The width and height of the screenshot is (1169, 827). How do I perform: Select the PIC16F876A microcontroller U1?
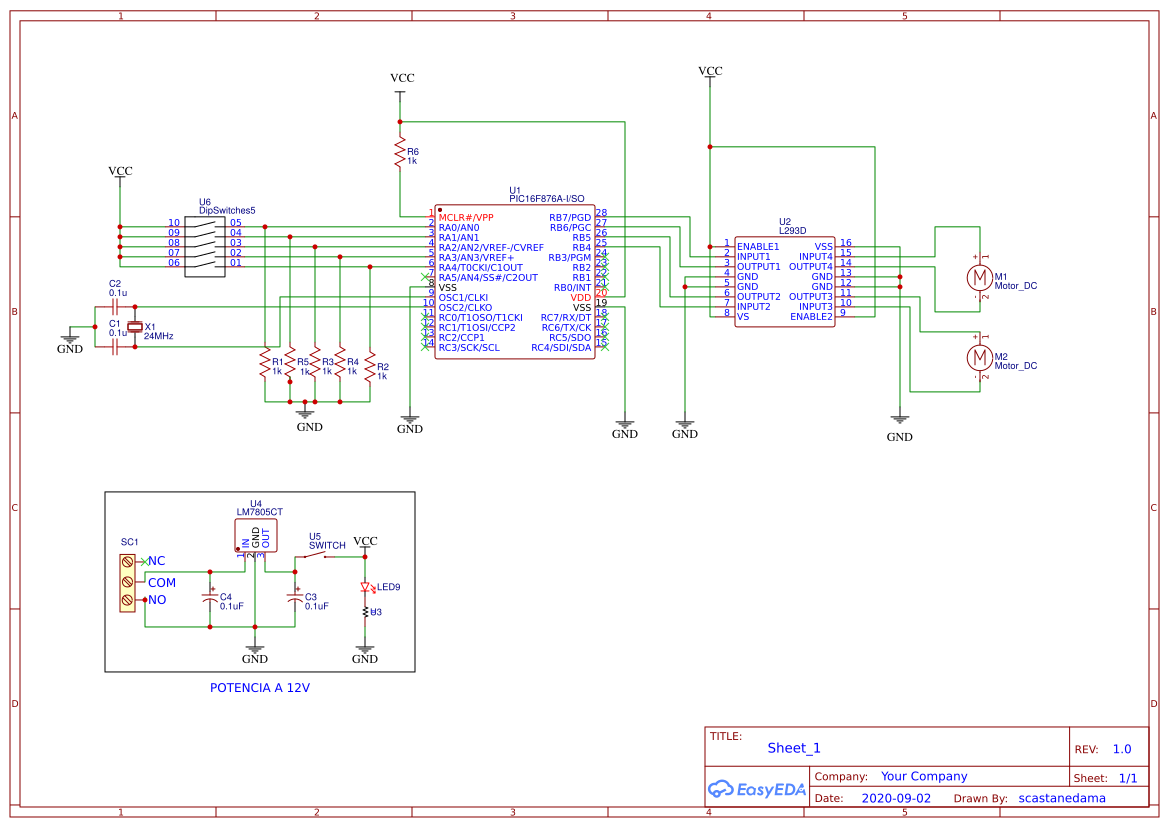pyautogui.click(x=516, y=280)
